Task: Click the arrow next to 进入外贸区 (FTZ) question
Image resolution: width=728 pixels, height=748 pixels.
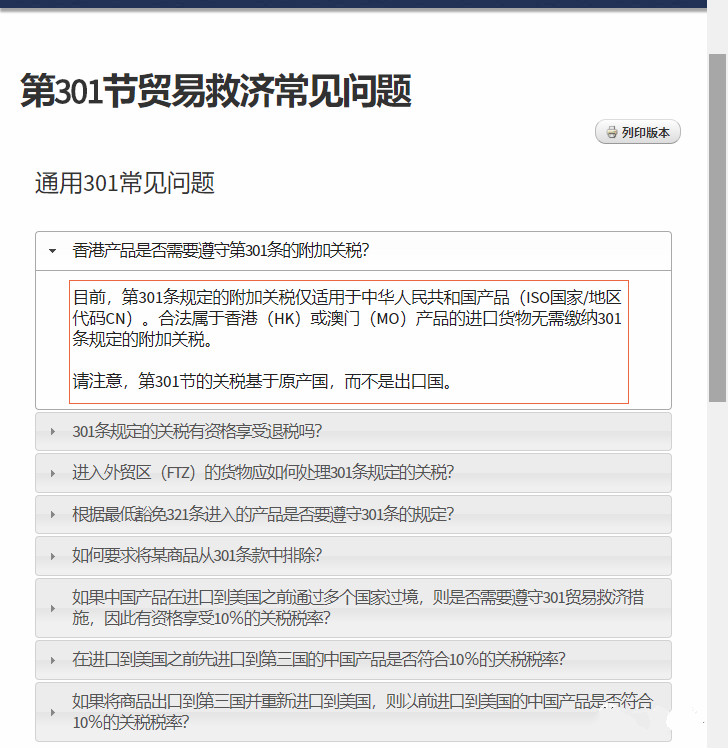Action: [x=52, y=473]
